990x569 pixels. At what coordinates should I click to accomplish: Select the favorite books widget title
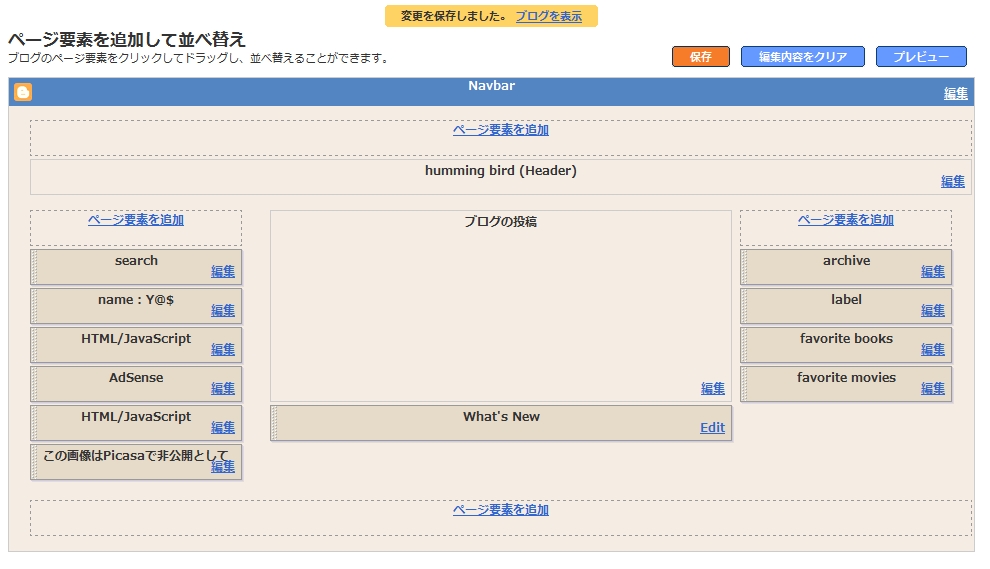[x=847, y=338]
